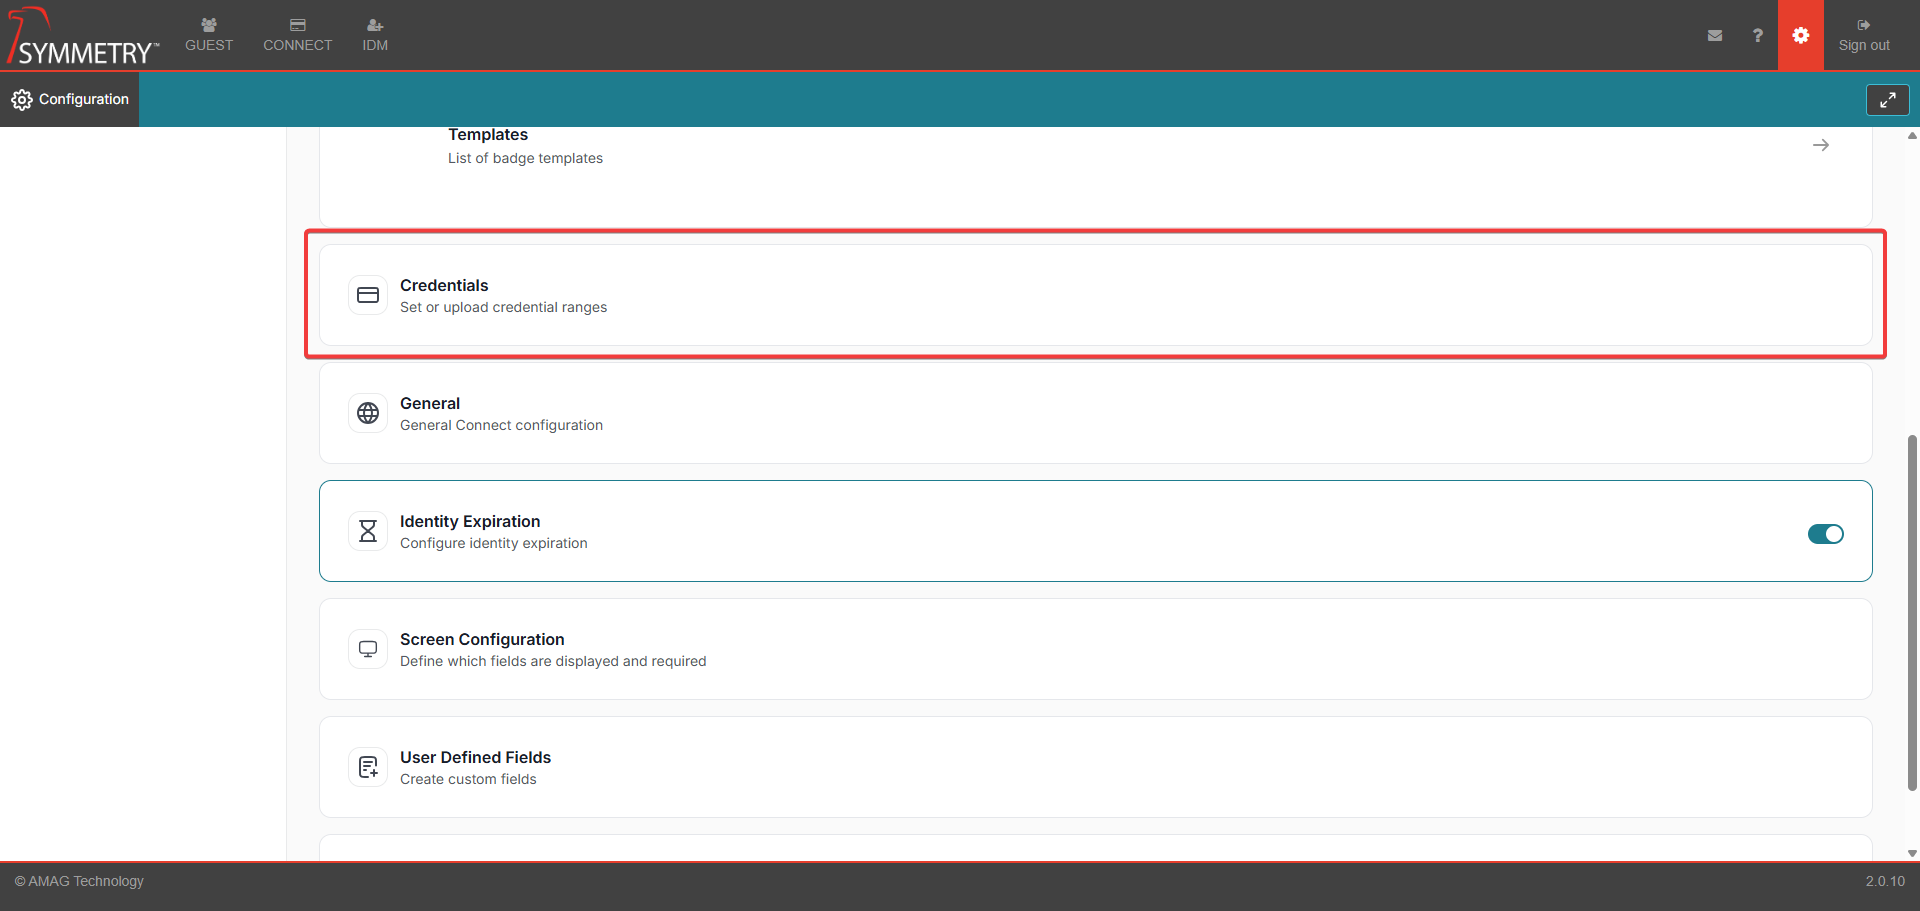Switch to the CONNECT module
Viewport: 1920px width, 911px height.
297,35
